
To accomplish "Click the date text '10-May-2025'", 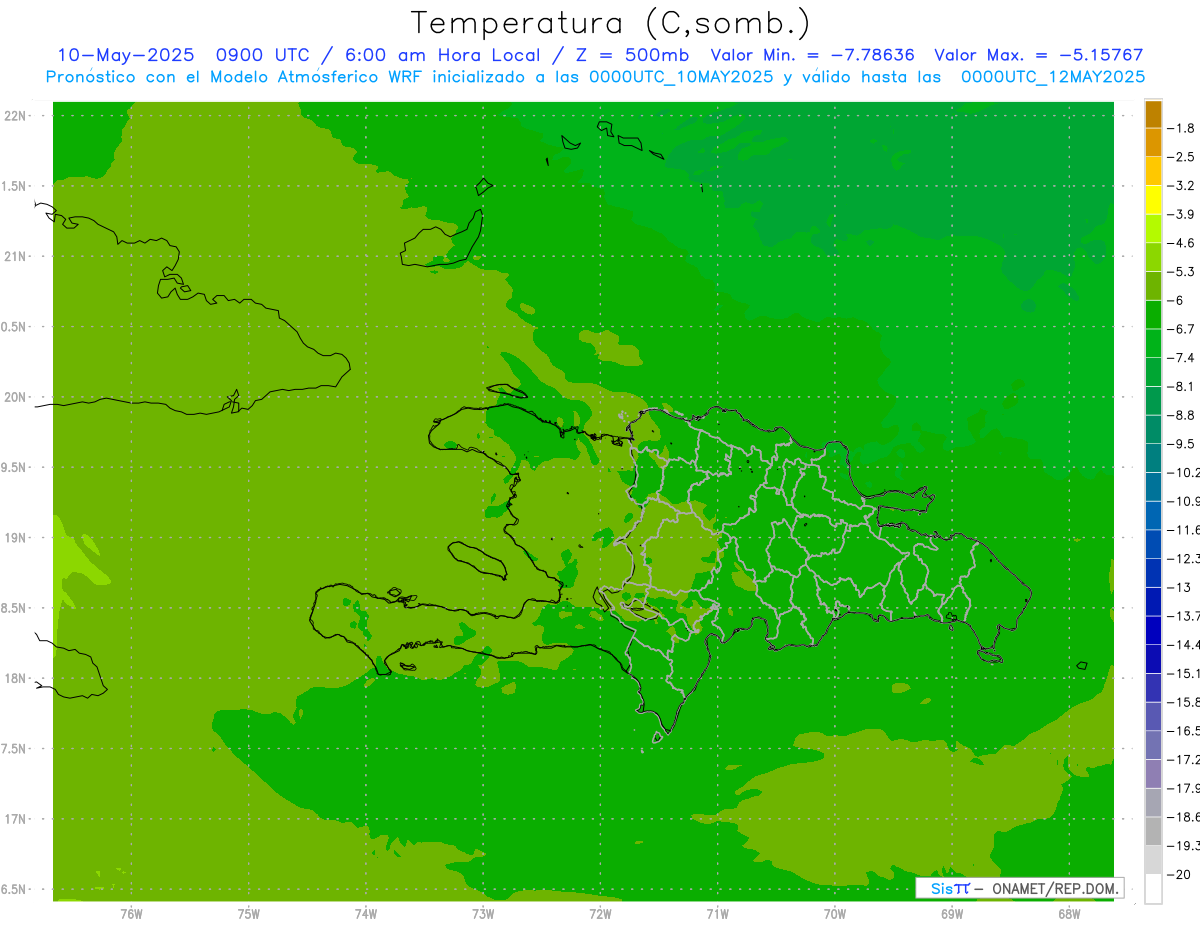I will pos(125,55).
